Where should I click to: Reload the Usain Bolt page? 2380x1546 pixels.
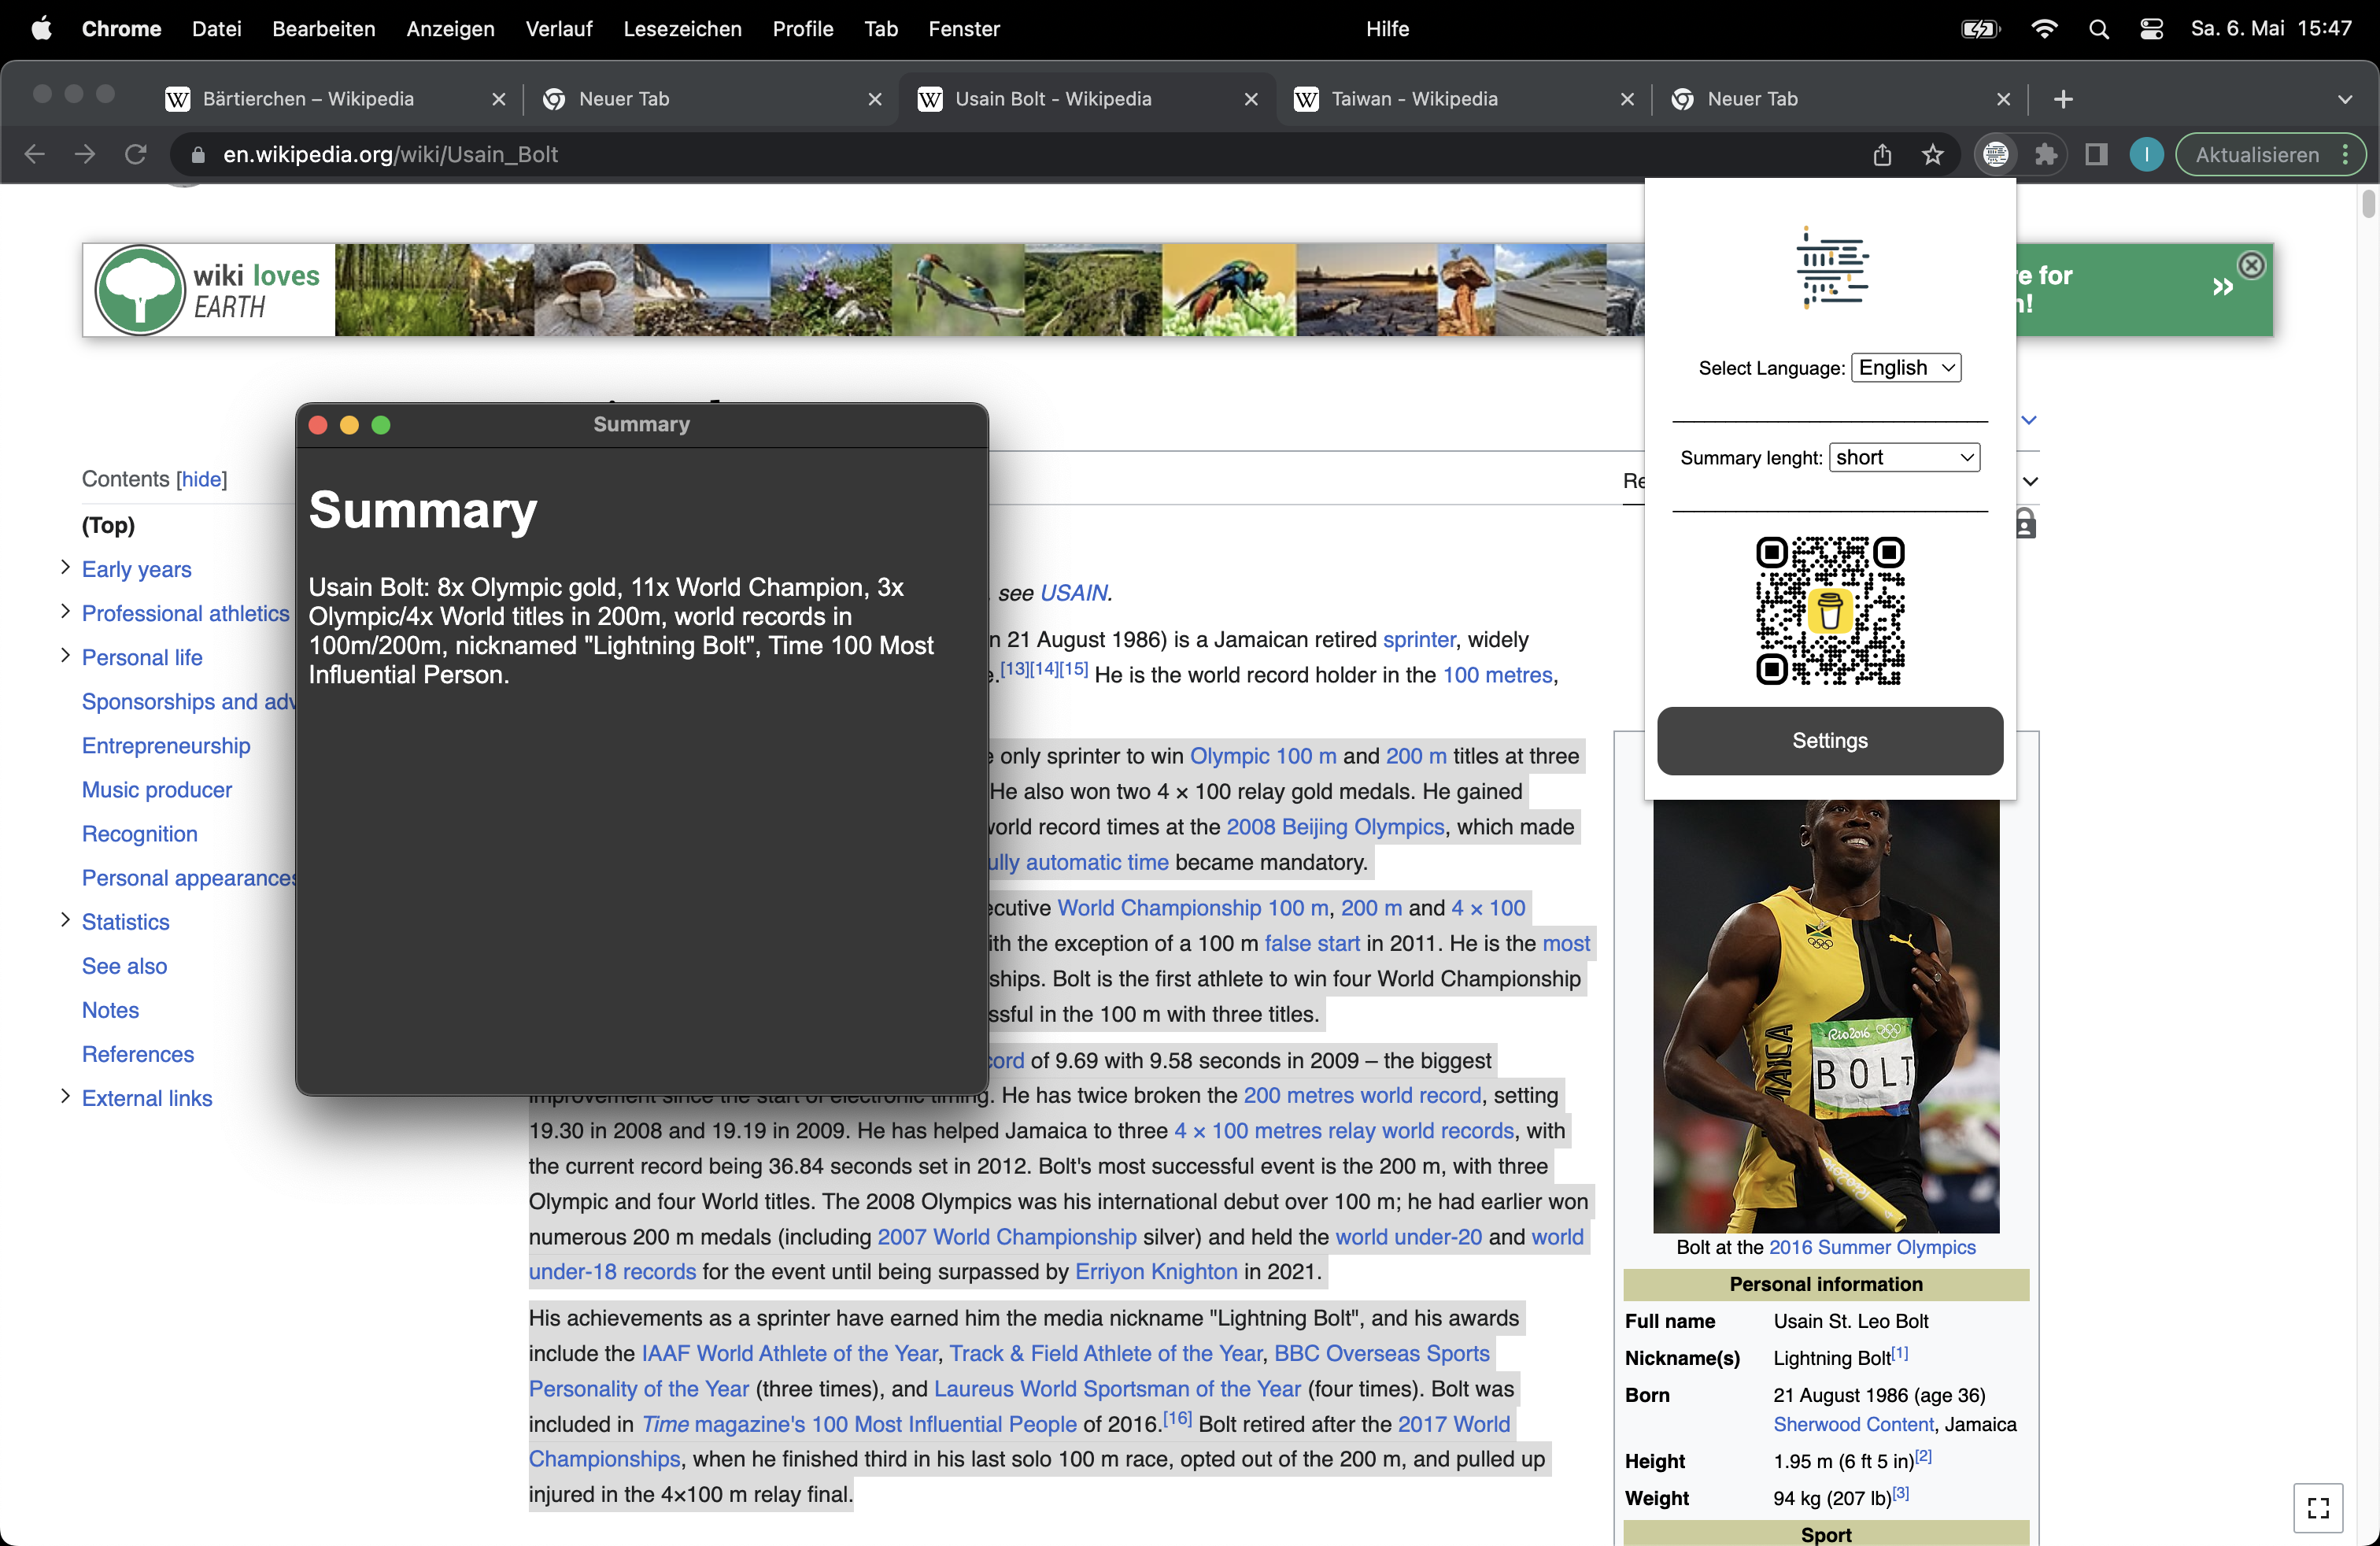[x=136, y=155]
